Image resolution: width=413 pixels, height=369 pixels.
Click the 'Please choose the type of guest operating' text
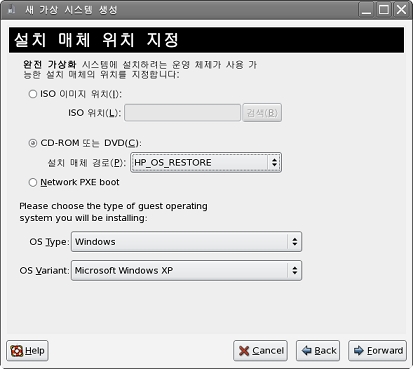pyautogui.click(x=113, y=206)
